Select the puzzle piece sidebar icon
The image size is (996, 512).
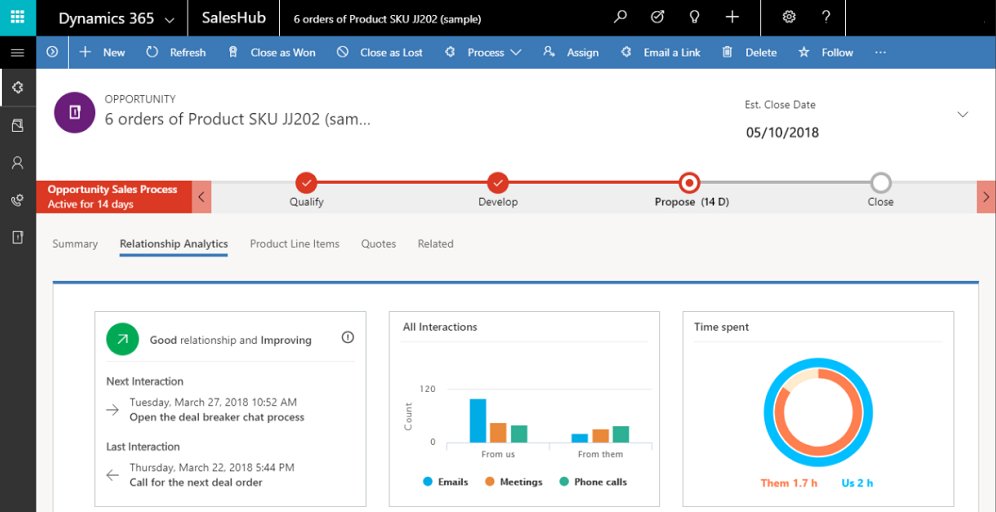tap(18, 88)
